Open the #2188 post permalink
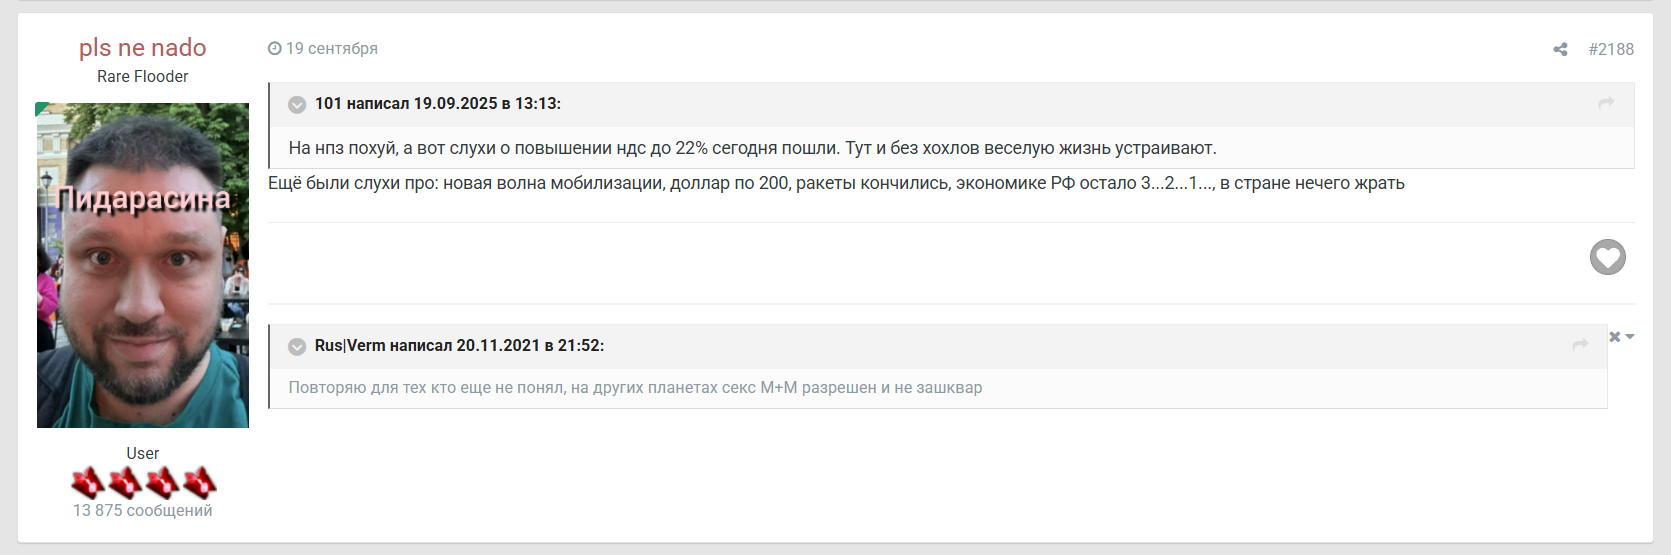This screenshot has height=555, width=1671. (x=1611, y=49)
